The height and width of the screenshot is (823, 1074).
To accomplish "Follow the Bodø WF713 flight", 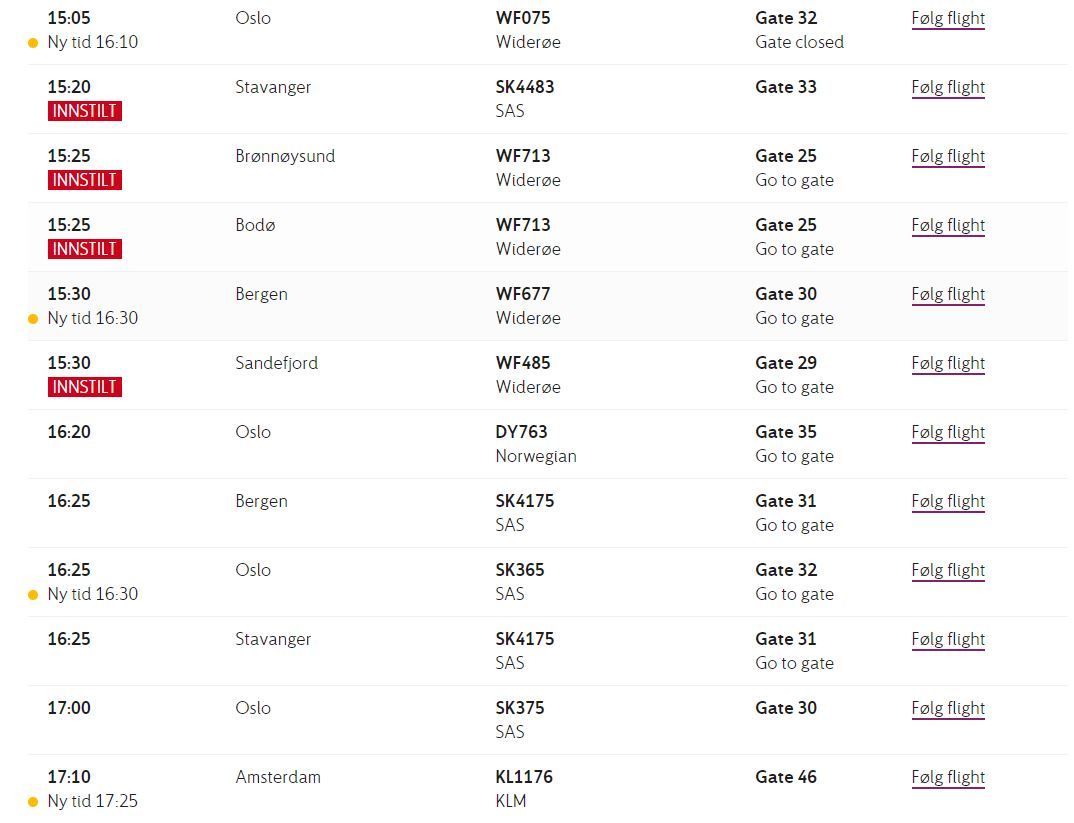I will 948,226.
